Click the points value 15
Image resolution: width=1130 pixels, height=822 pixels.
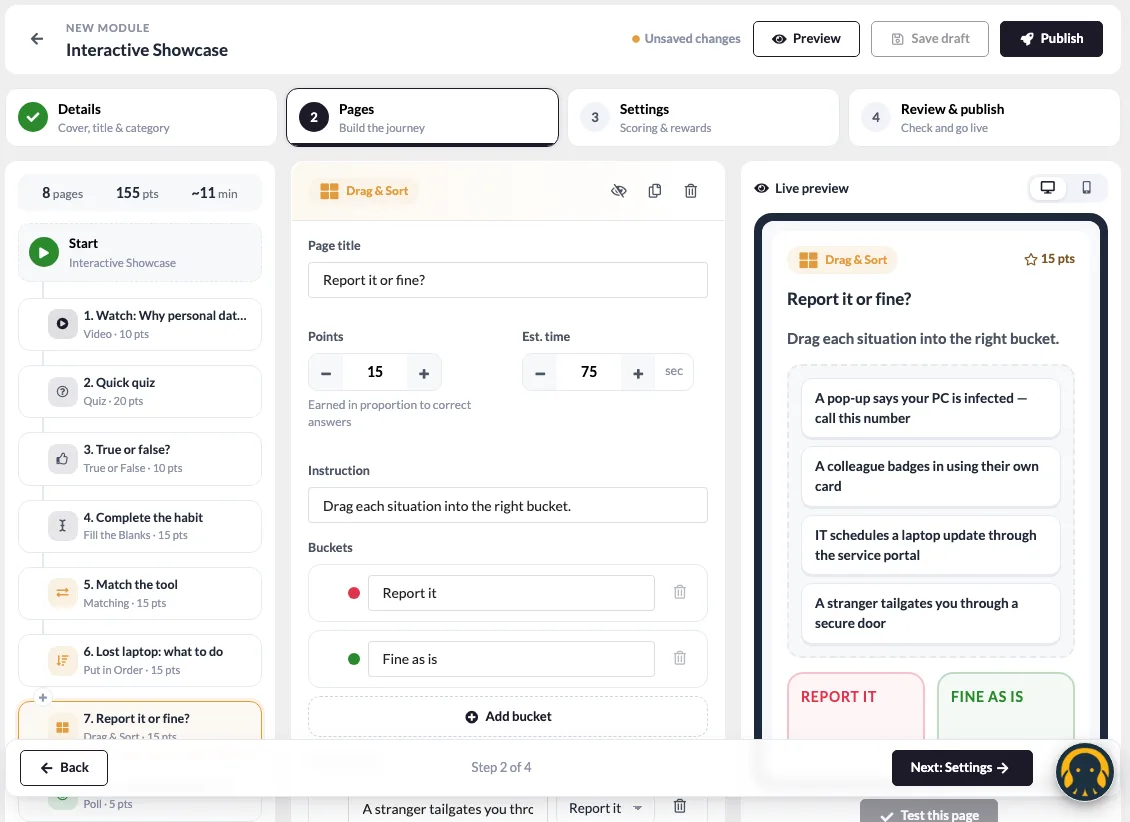tap(375, 372)
